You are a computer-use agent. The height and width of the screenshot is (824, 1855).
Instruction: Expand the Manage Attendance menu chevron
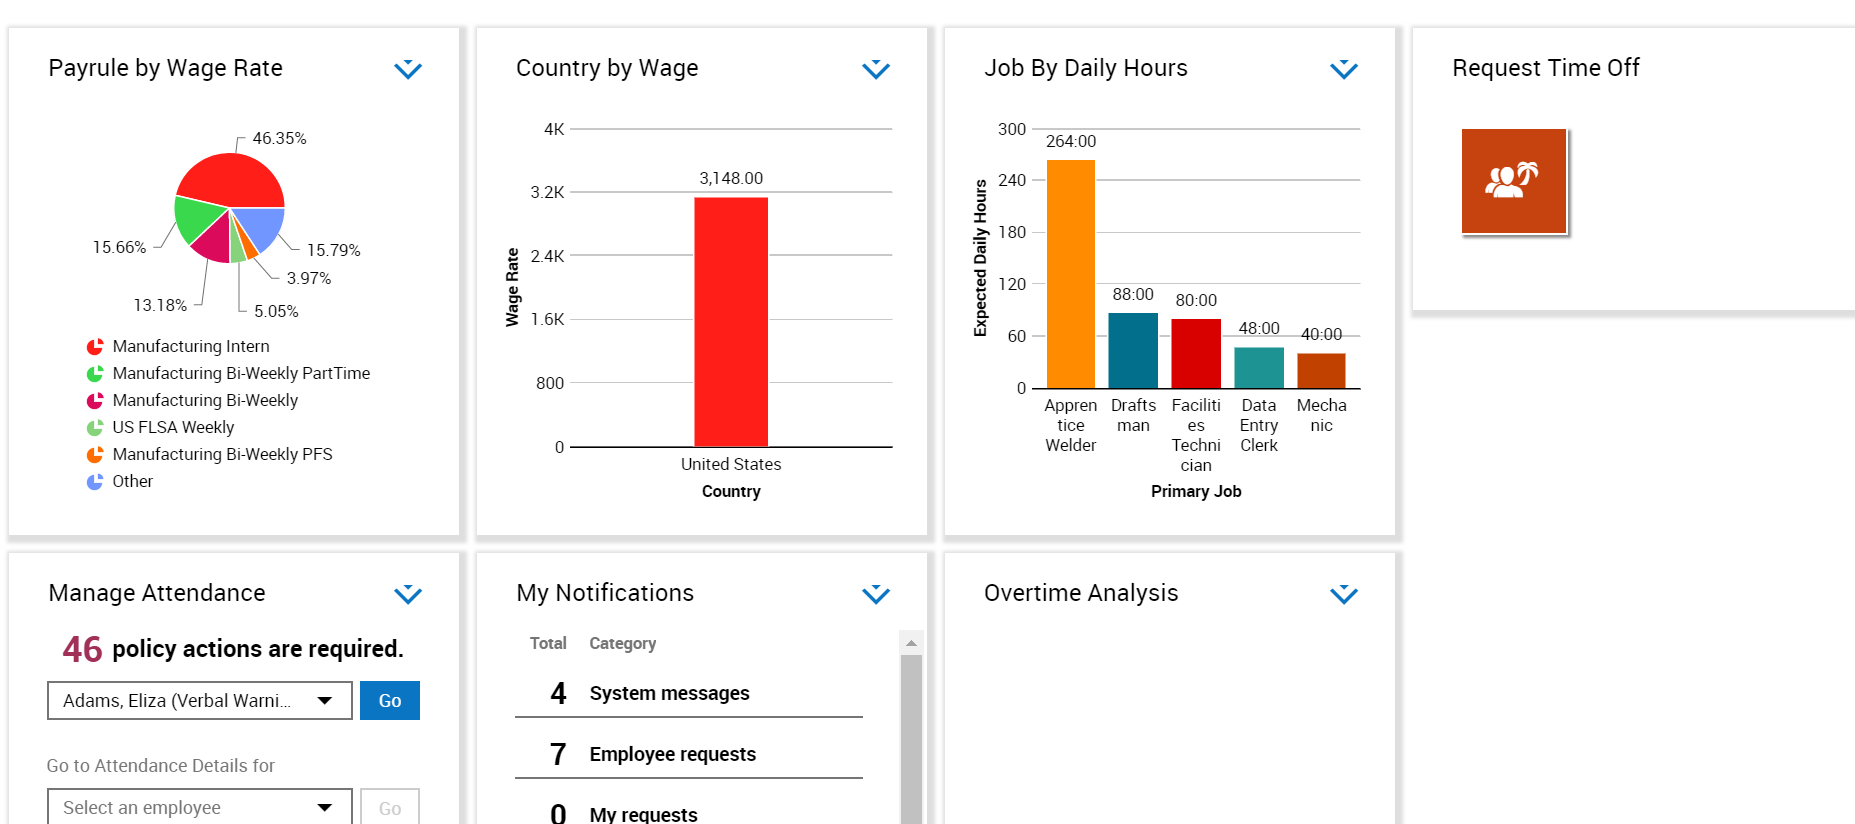(x=408, y=594)
